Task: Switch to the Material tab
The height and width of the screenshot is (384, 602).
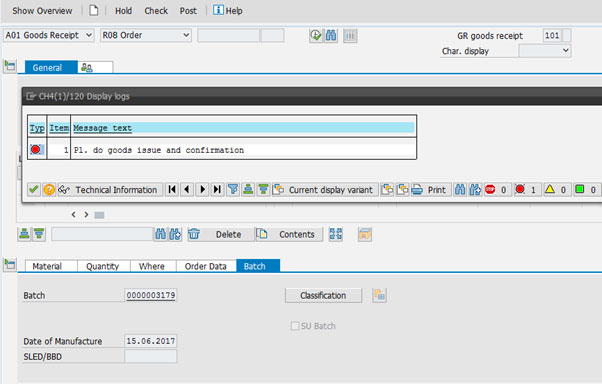Action: tap(51, 266)
